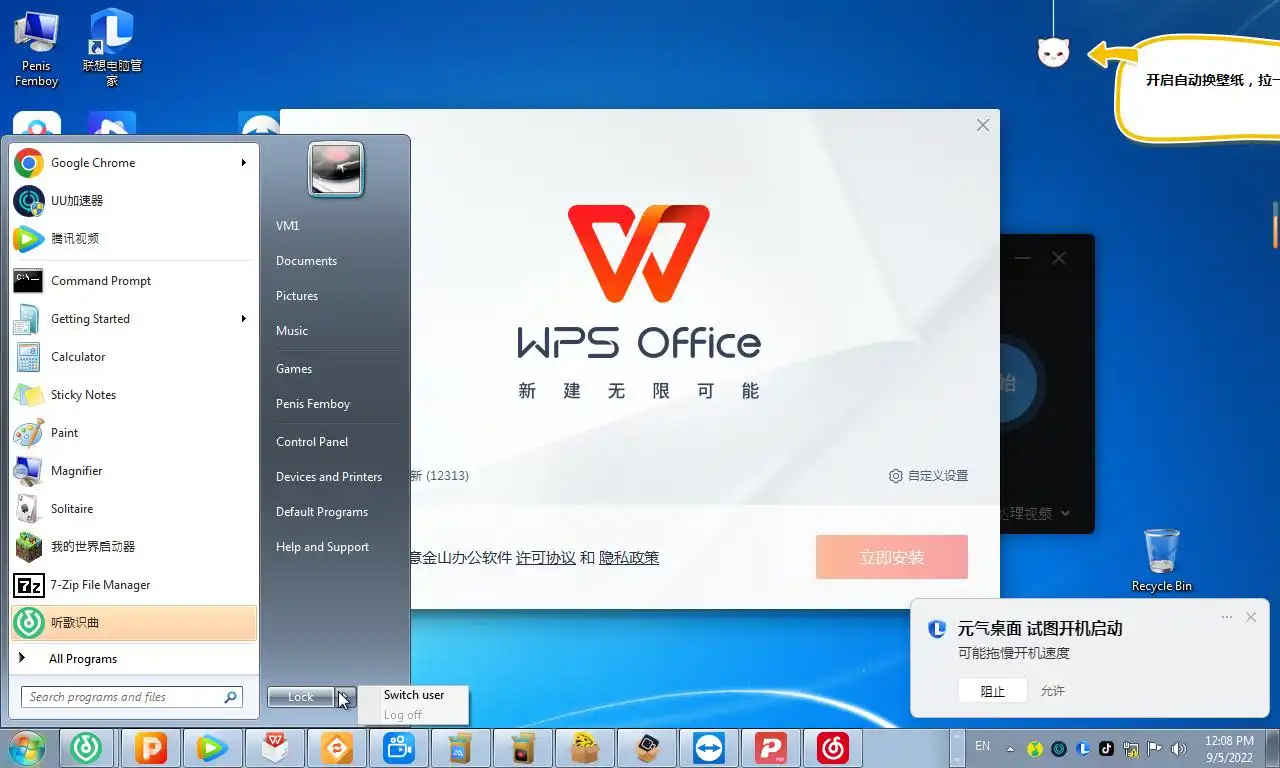Launch Command Prompt from Start menu
This screenshot has height=768, width=1280.
[x=134, y=281]
